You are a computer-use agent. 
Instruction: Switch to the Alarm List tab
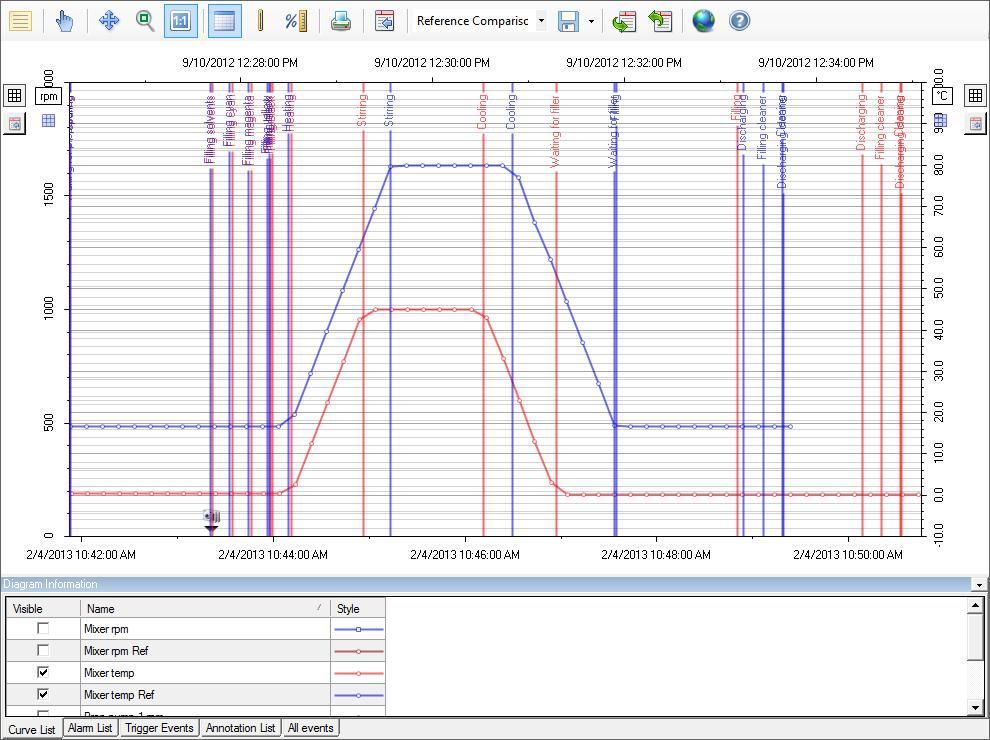tap(90, 728)
